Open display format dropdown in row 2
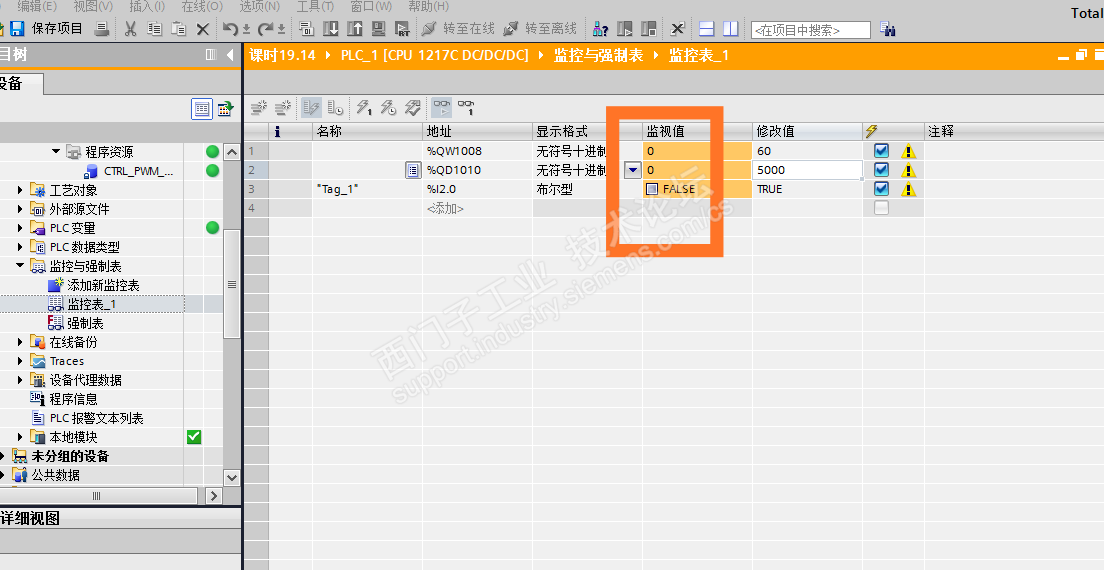1104x570 pixels. click(x=633, y=170)
